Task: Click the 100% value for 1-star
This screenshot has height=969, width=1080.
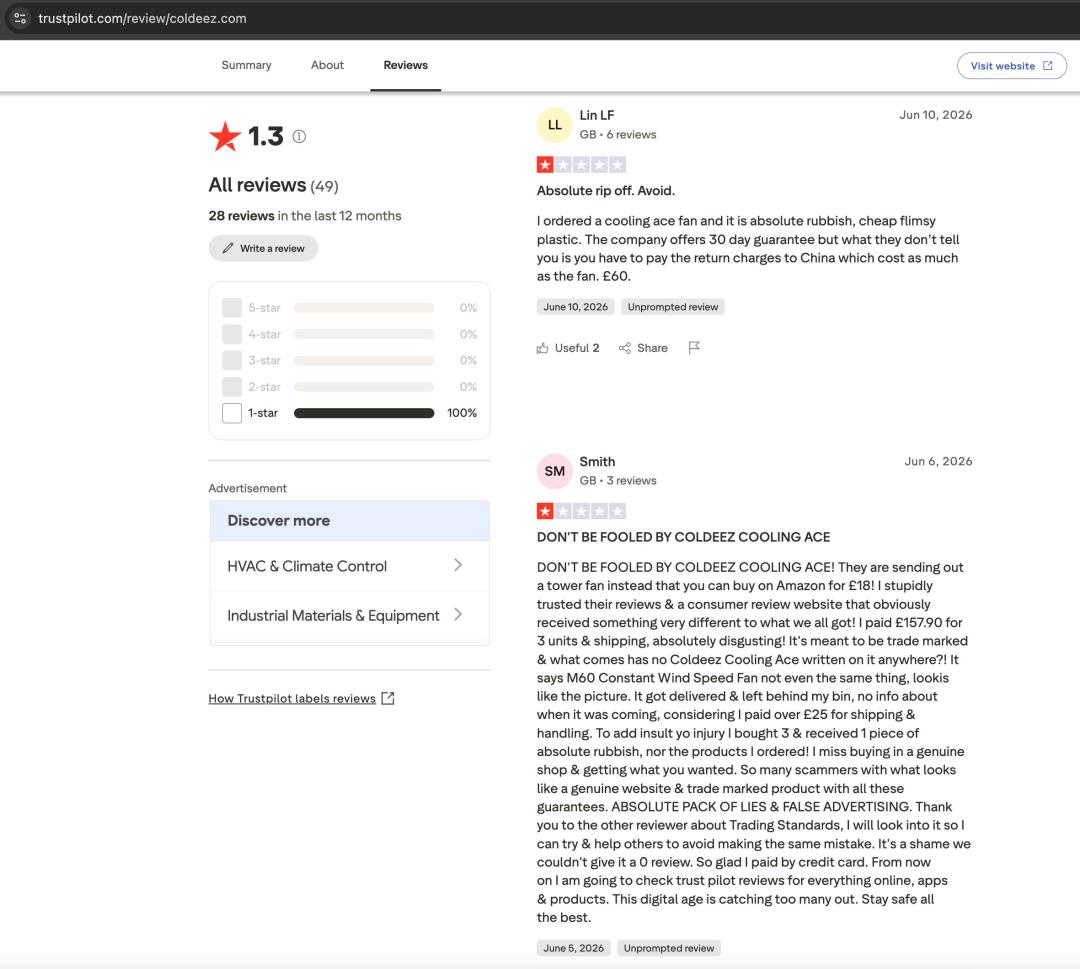Action: click(461, 413)
